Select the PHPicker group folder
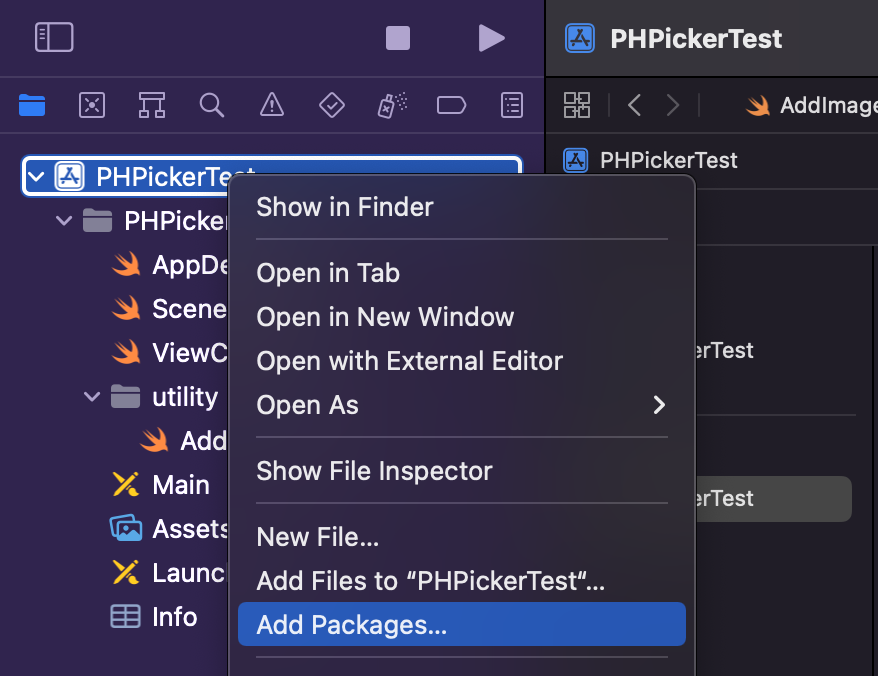This screenshot has height=676, width=878. click(x=155, y=220)
